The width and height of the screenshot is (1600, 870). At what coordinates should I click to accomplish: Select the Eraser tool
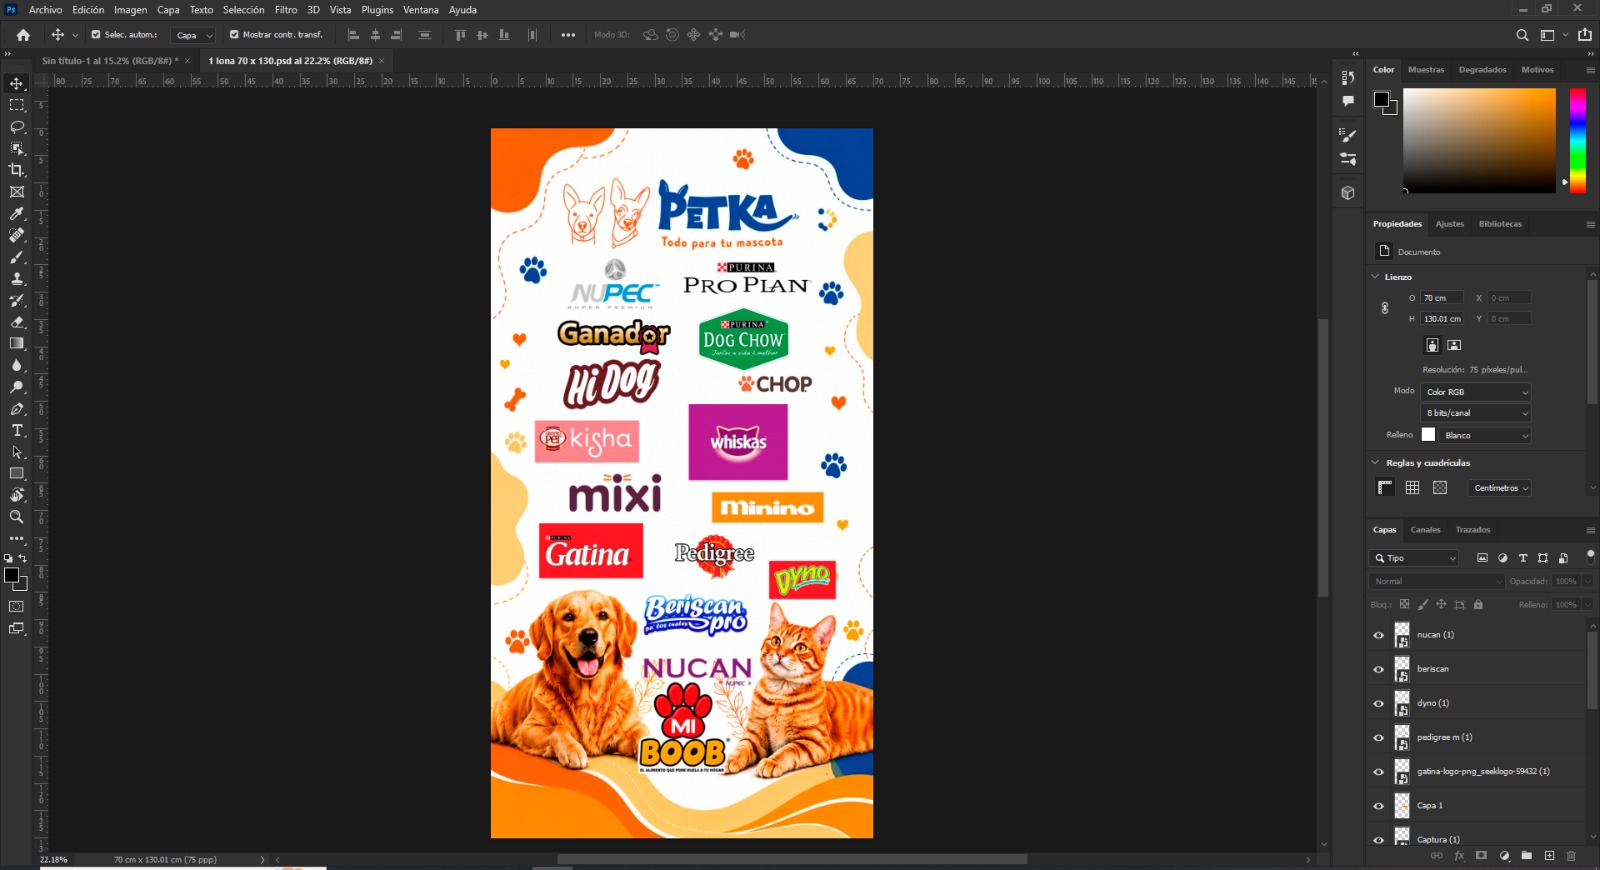pyautogui.click(x=17, y=322)
